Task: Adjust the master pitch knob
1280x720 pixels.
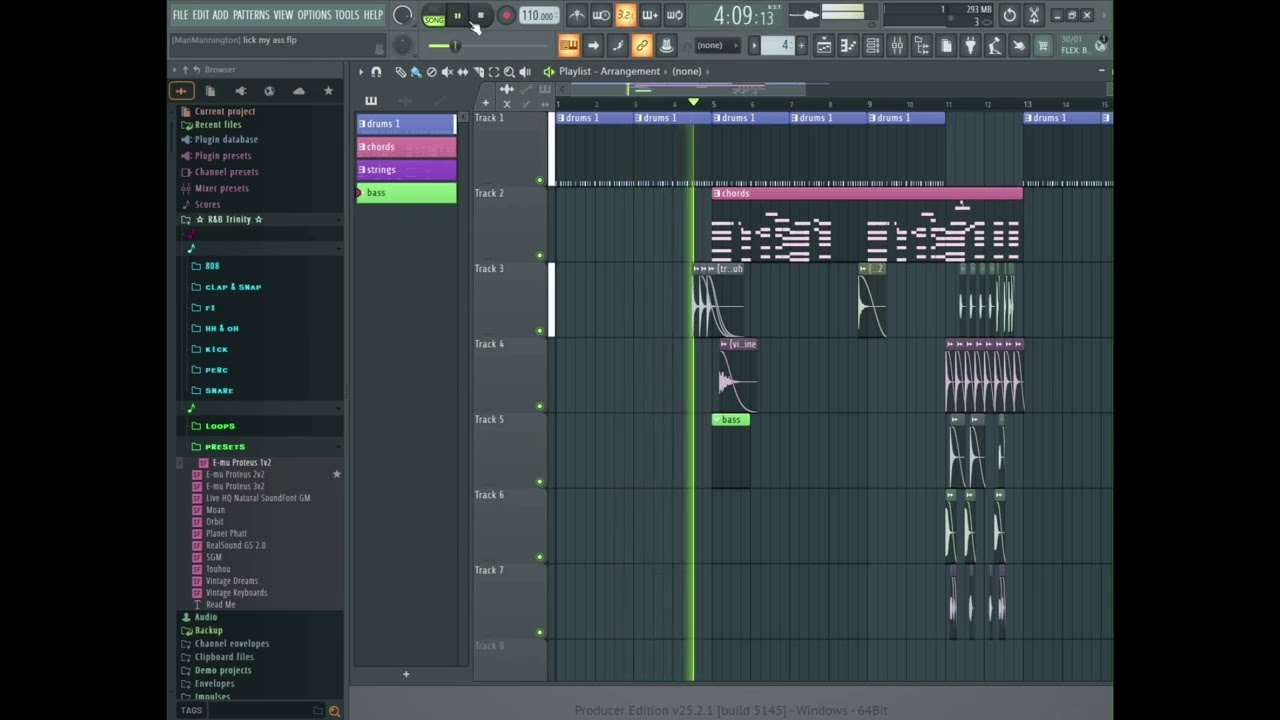Action: (x=403, y=45)
